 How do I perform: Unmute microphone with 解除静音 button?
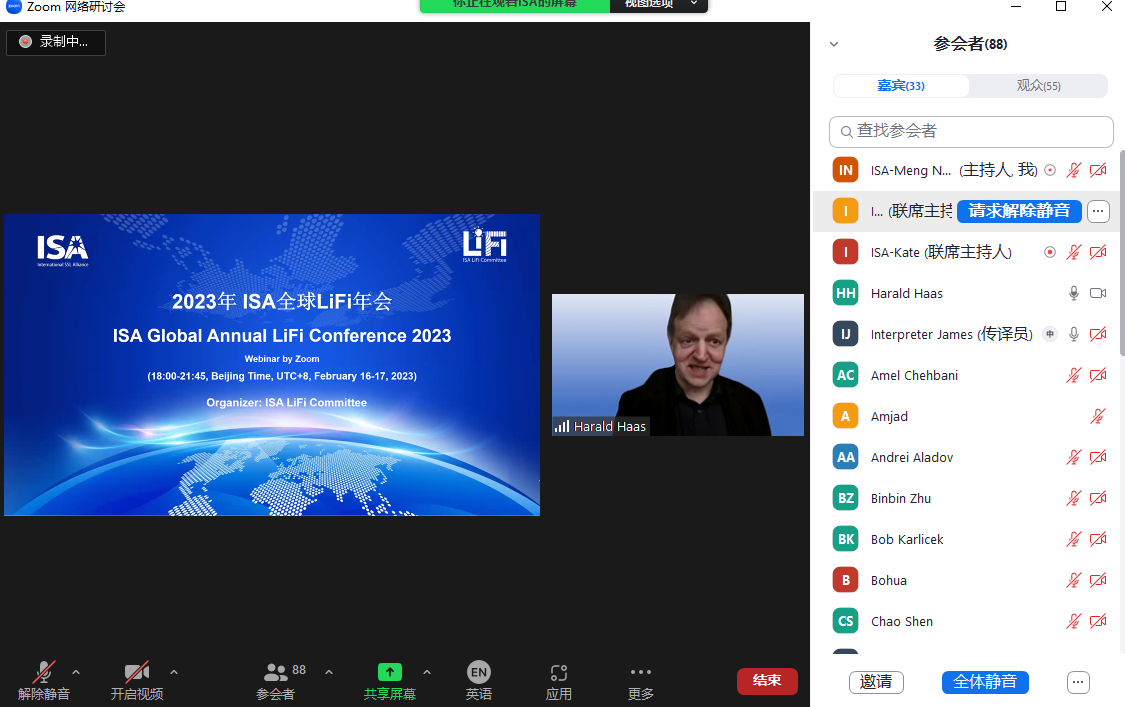(44, 673)
